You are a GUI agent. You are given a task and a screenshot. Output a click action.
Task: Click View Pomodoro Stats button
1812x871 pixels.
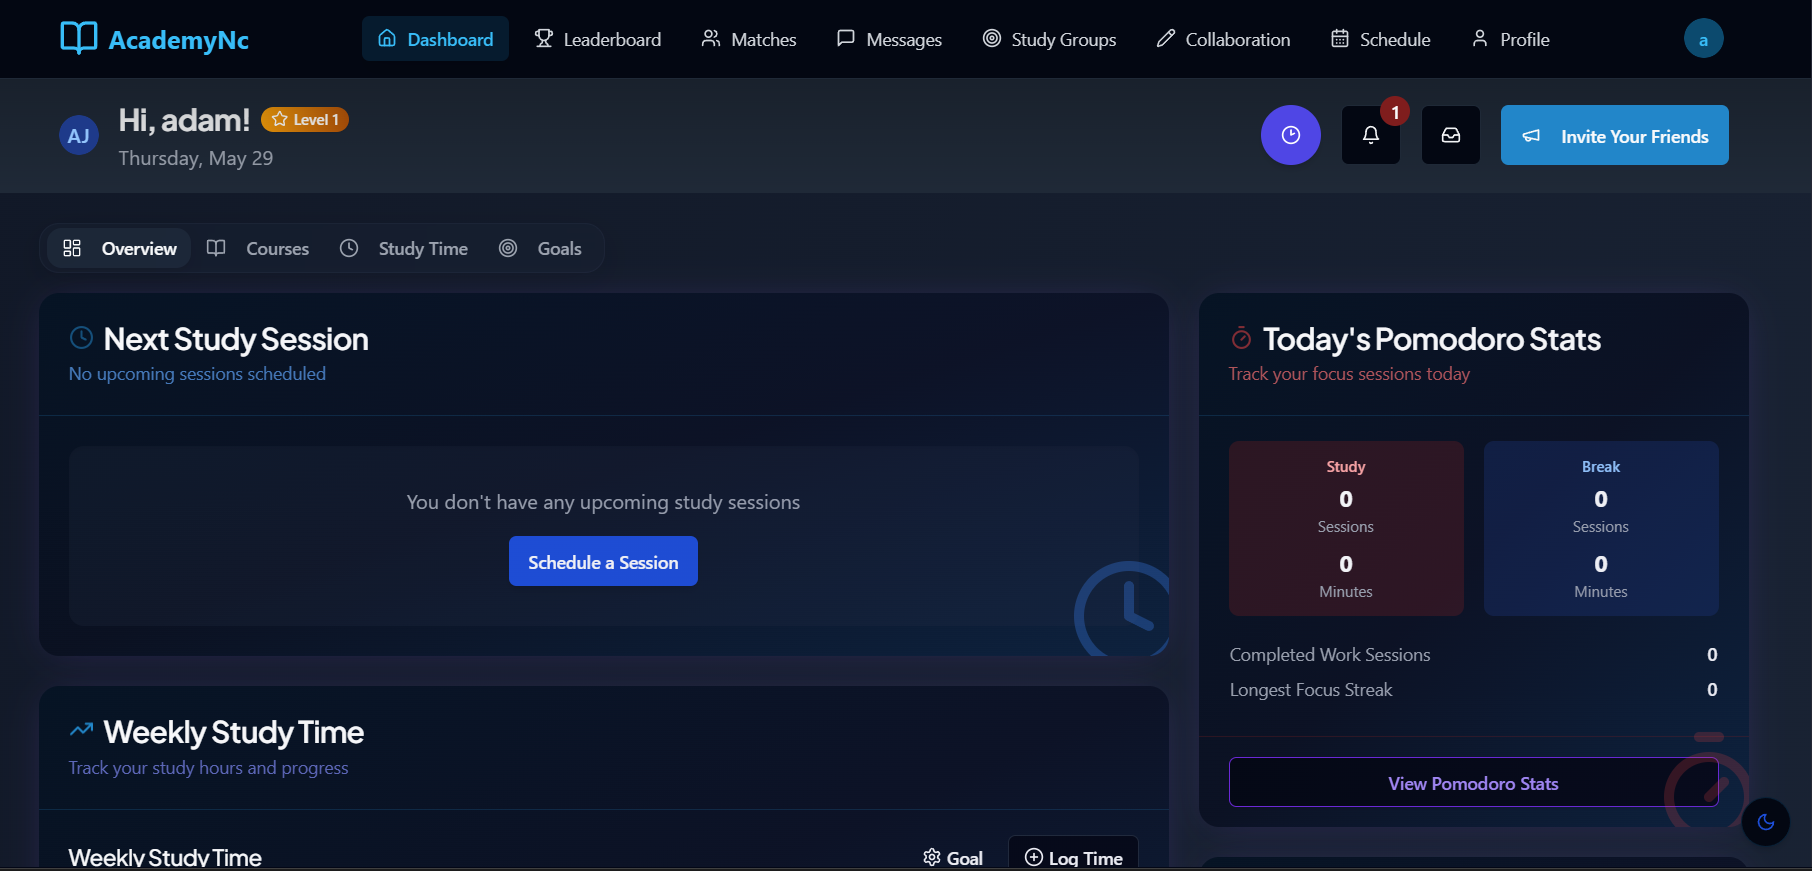pyautogui.click(x=1473, y=782)
